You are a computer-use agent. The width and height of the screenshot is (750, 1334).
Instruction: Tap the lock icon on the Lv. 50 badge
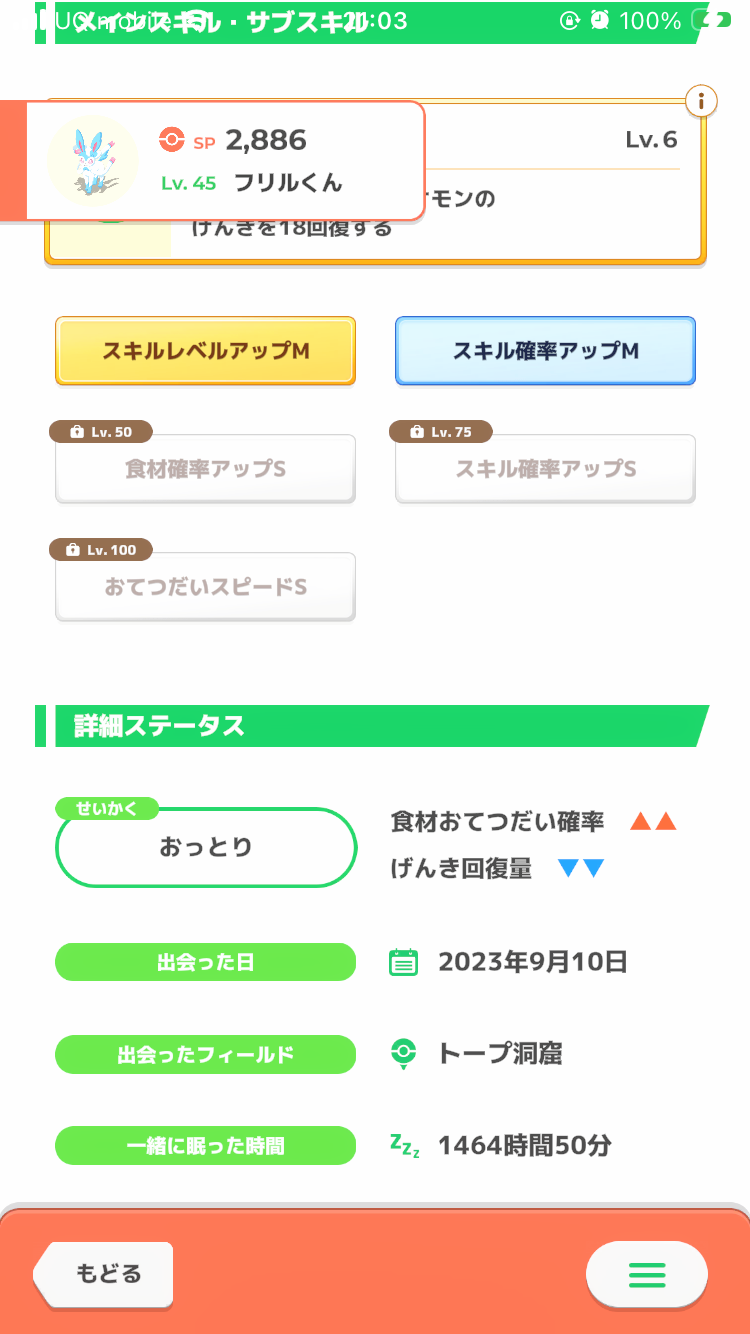[77, 432]
